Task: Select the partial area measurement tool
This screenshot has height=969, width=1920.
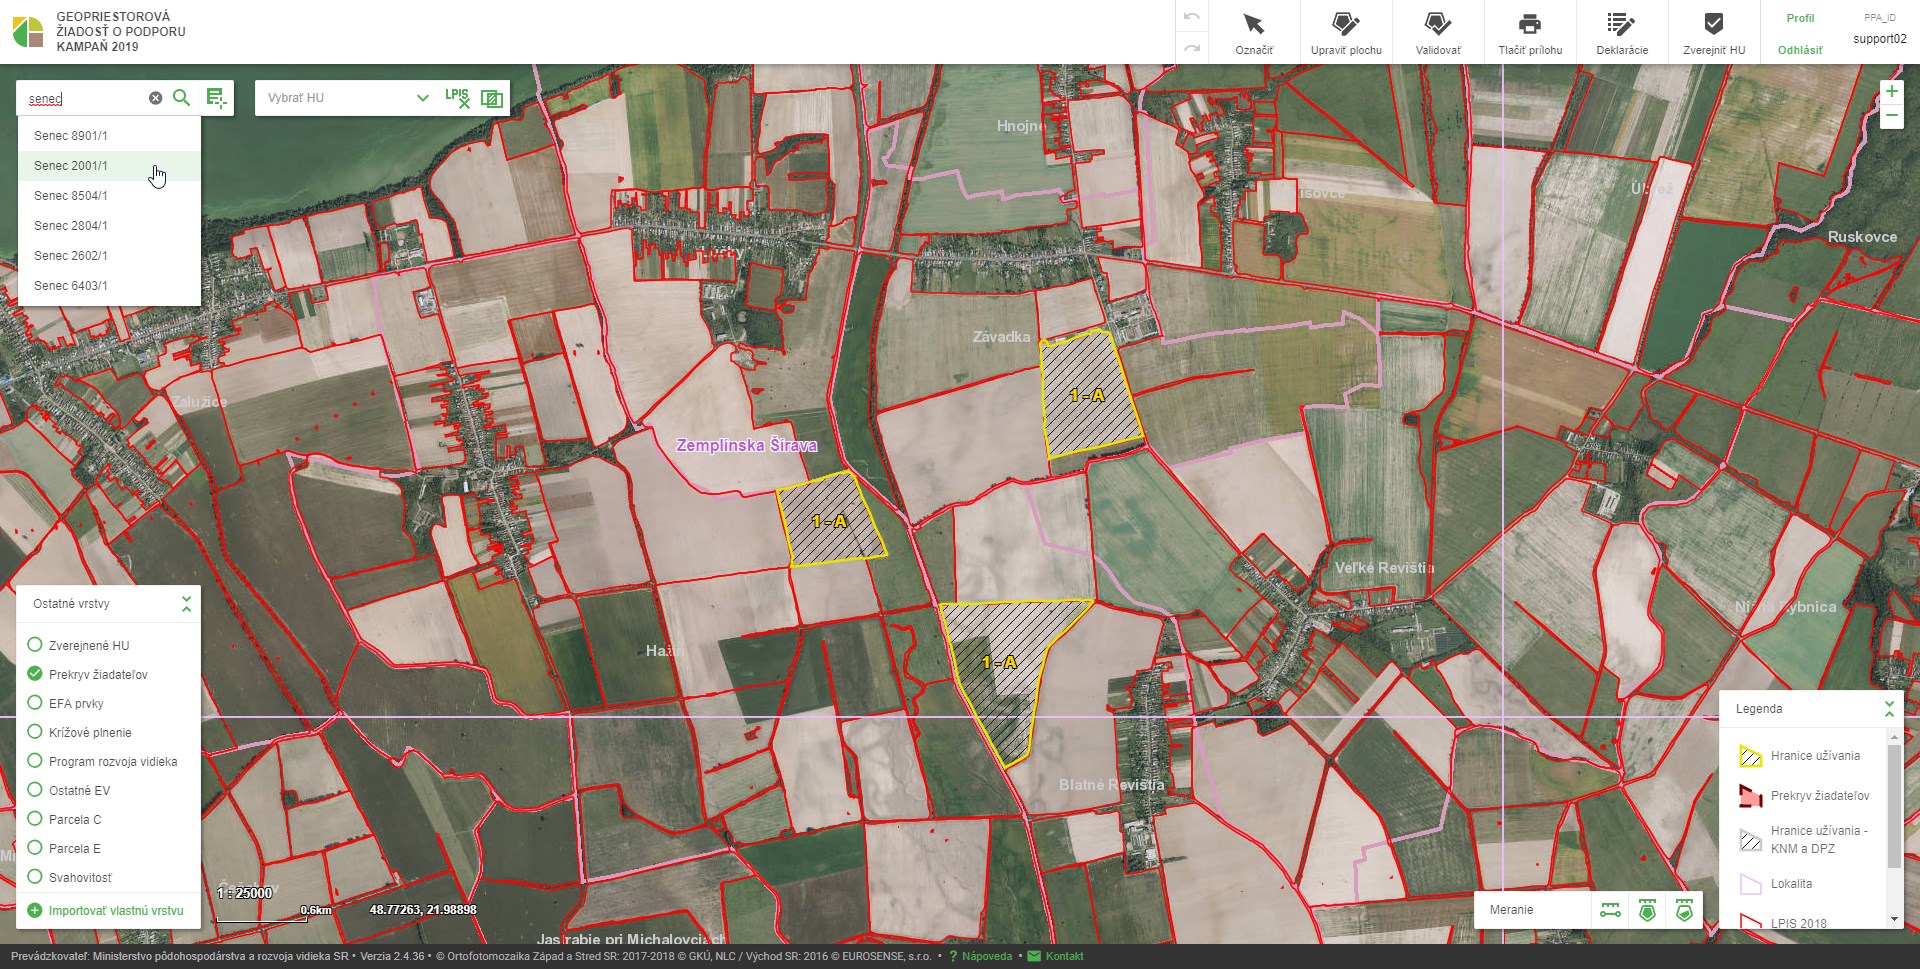Action: pyautogui.click(x=1684, y=910)
